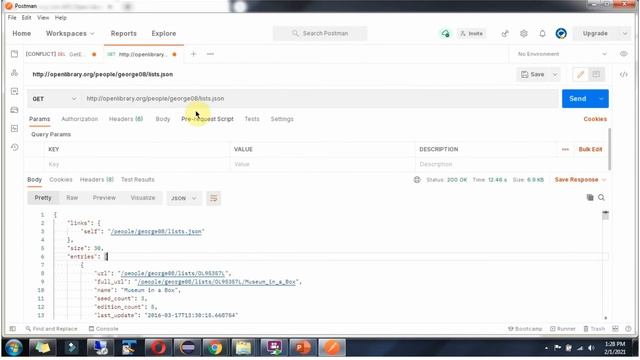The width and height of the screenshot is (640, 360).
Task: Open the History sidebar icon
Action: [15, 147]
